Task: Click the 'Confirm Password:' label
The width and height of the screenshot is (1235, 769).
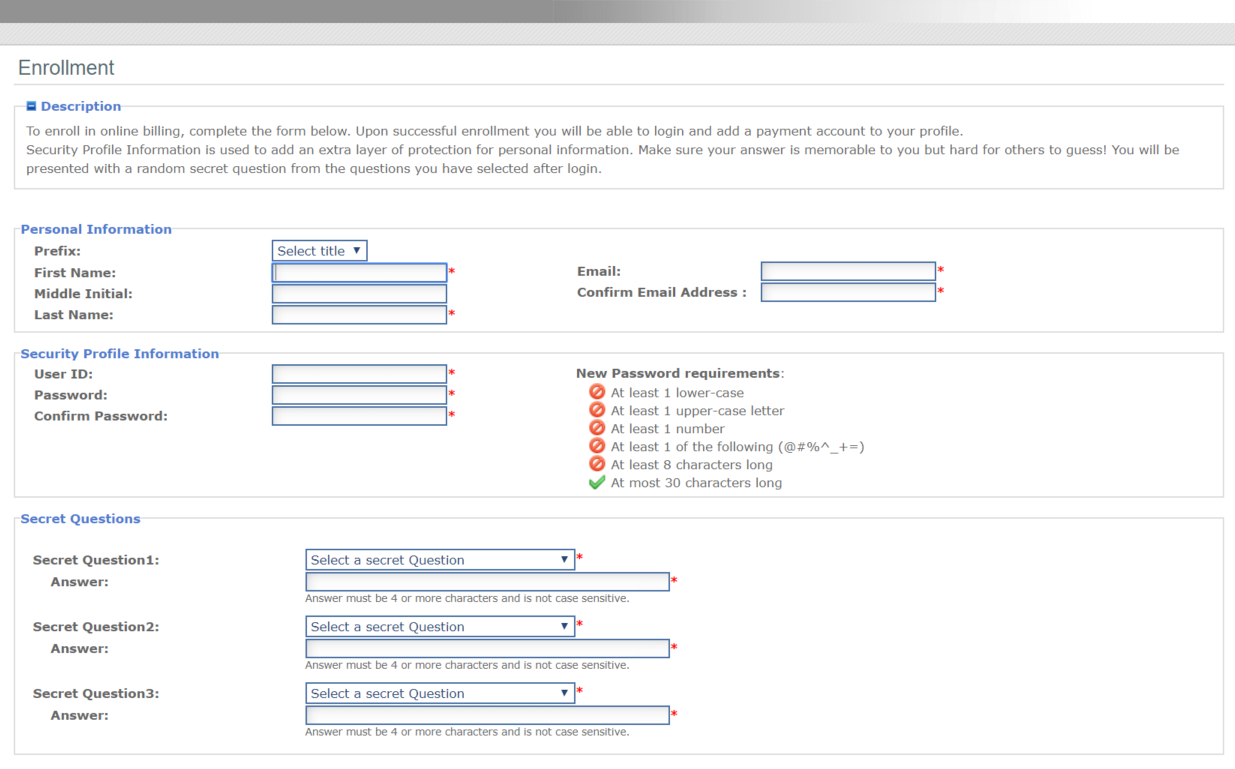Action: click(101, 416)
